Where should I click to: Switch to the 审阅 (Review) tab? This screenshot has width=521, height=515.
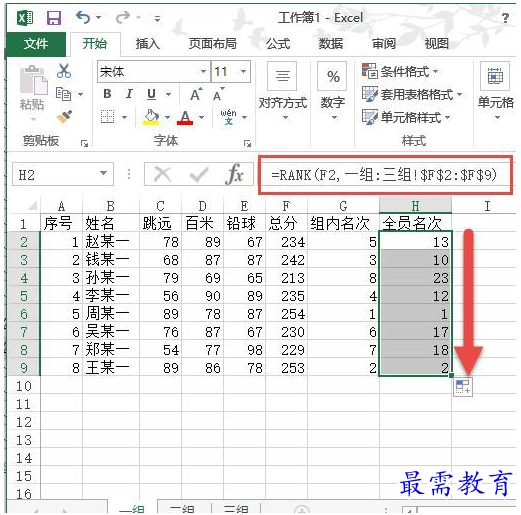384,44
